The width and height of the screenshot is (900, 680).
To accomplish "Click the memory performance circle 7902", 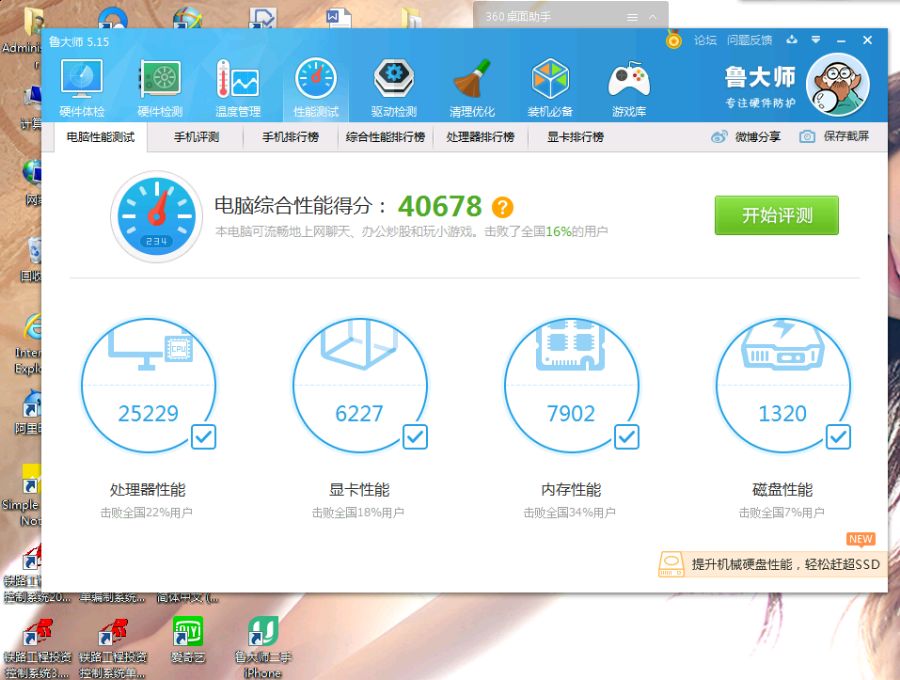I will coord(572,386).
